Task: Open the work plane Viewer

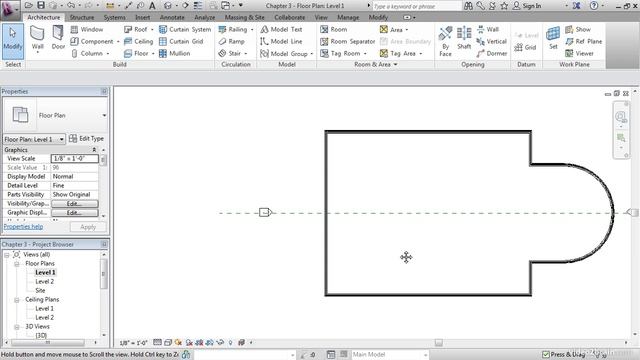Action: pos(579,53)
